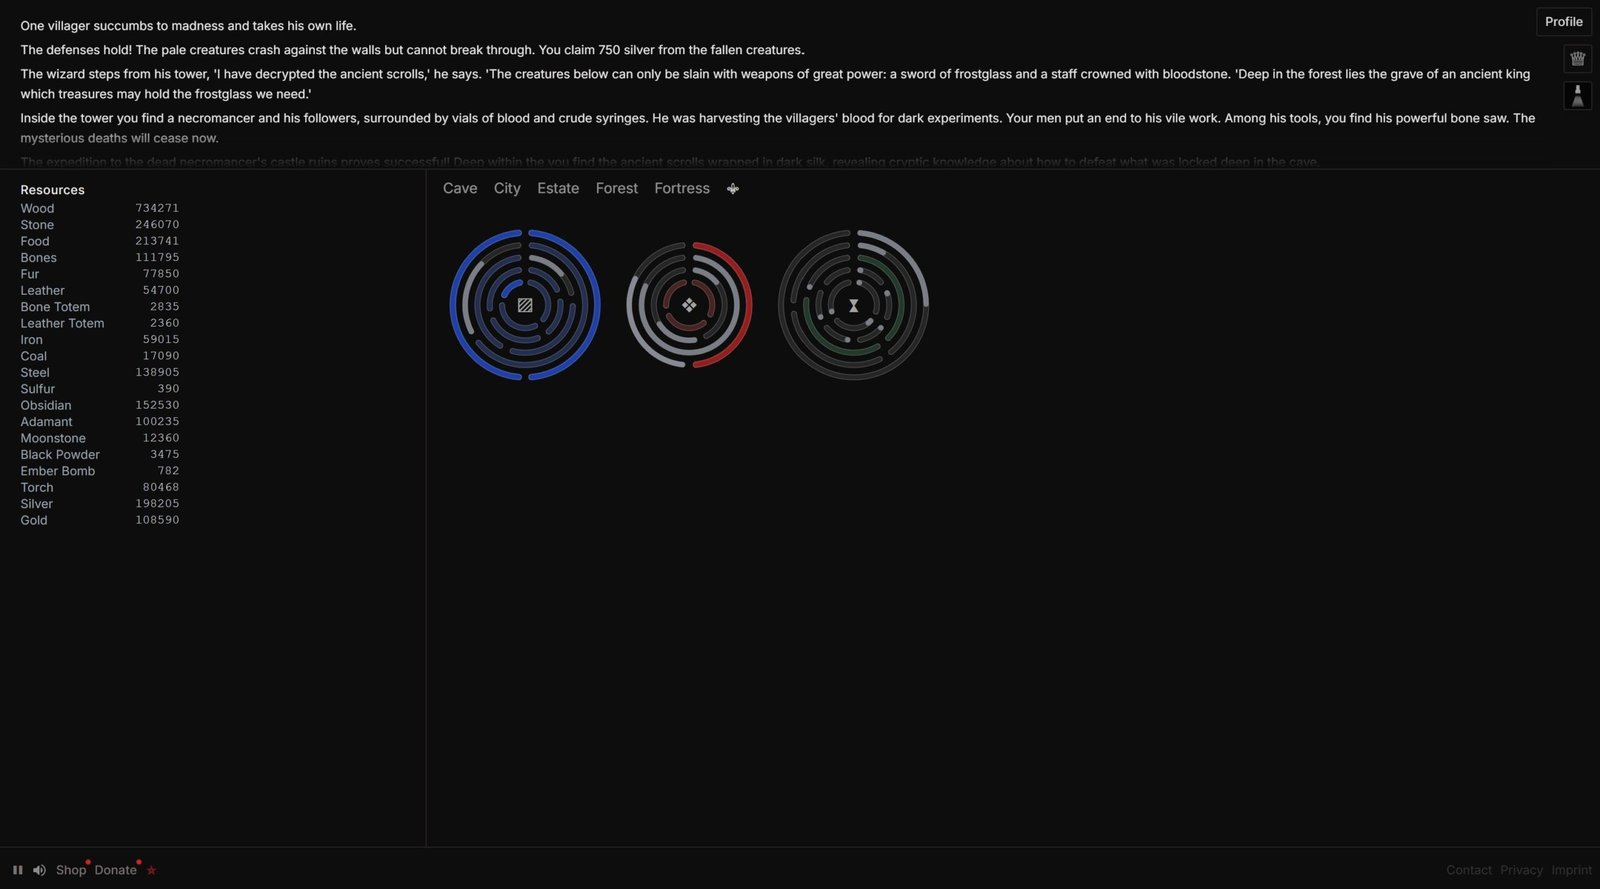Click the robed figure icon at top right

coord(1577,96)
